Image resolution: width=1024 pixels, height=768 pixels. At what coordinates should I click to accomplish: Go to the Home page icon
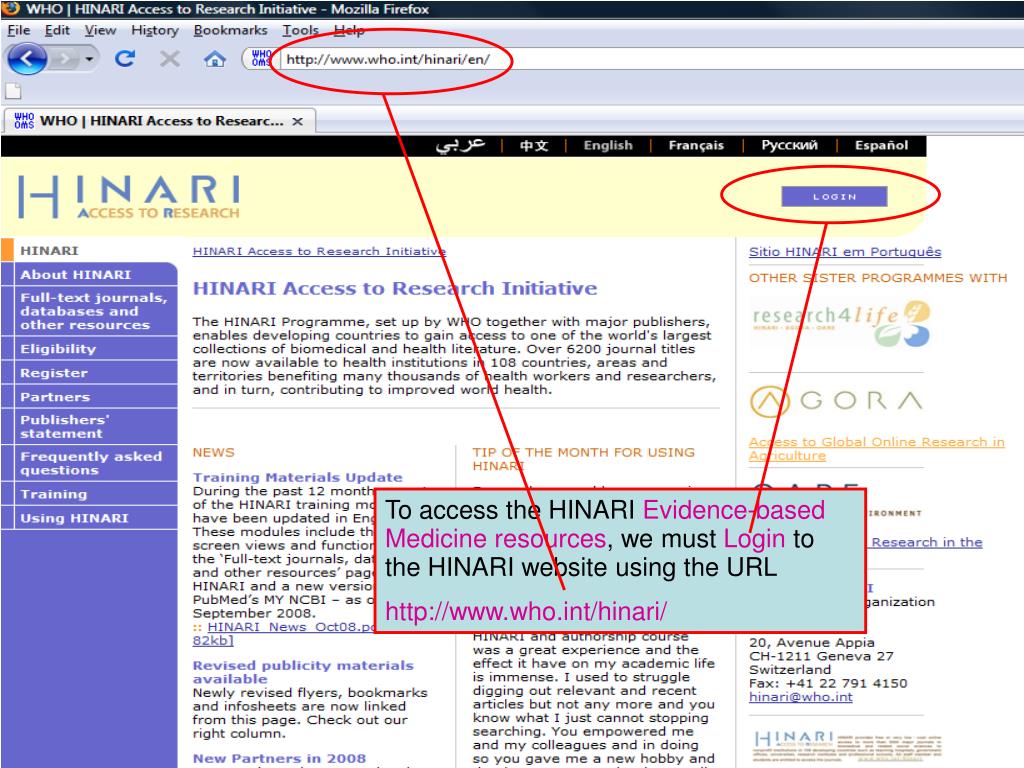[214, 59]
